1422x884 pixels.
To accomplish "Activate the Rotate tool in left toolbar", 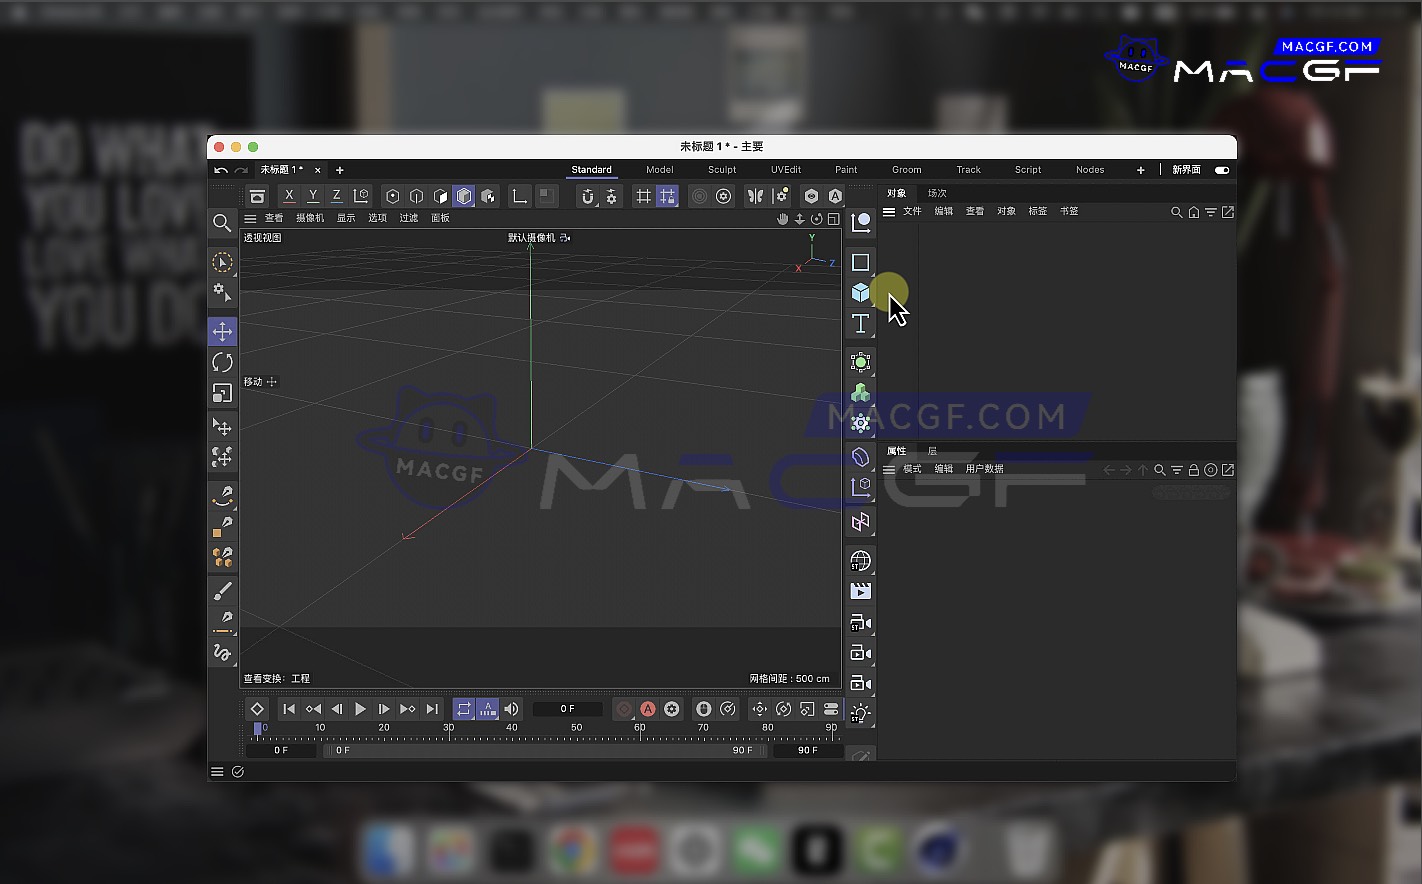I will pos(222,362).
